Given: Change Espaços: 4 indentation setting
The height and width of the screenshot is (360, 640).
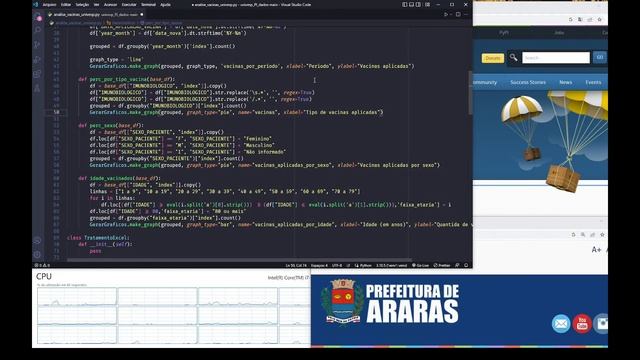Looking at the screenshot, I should pyautogui.click(x=319, y=265).
